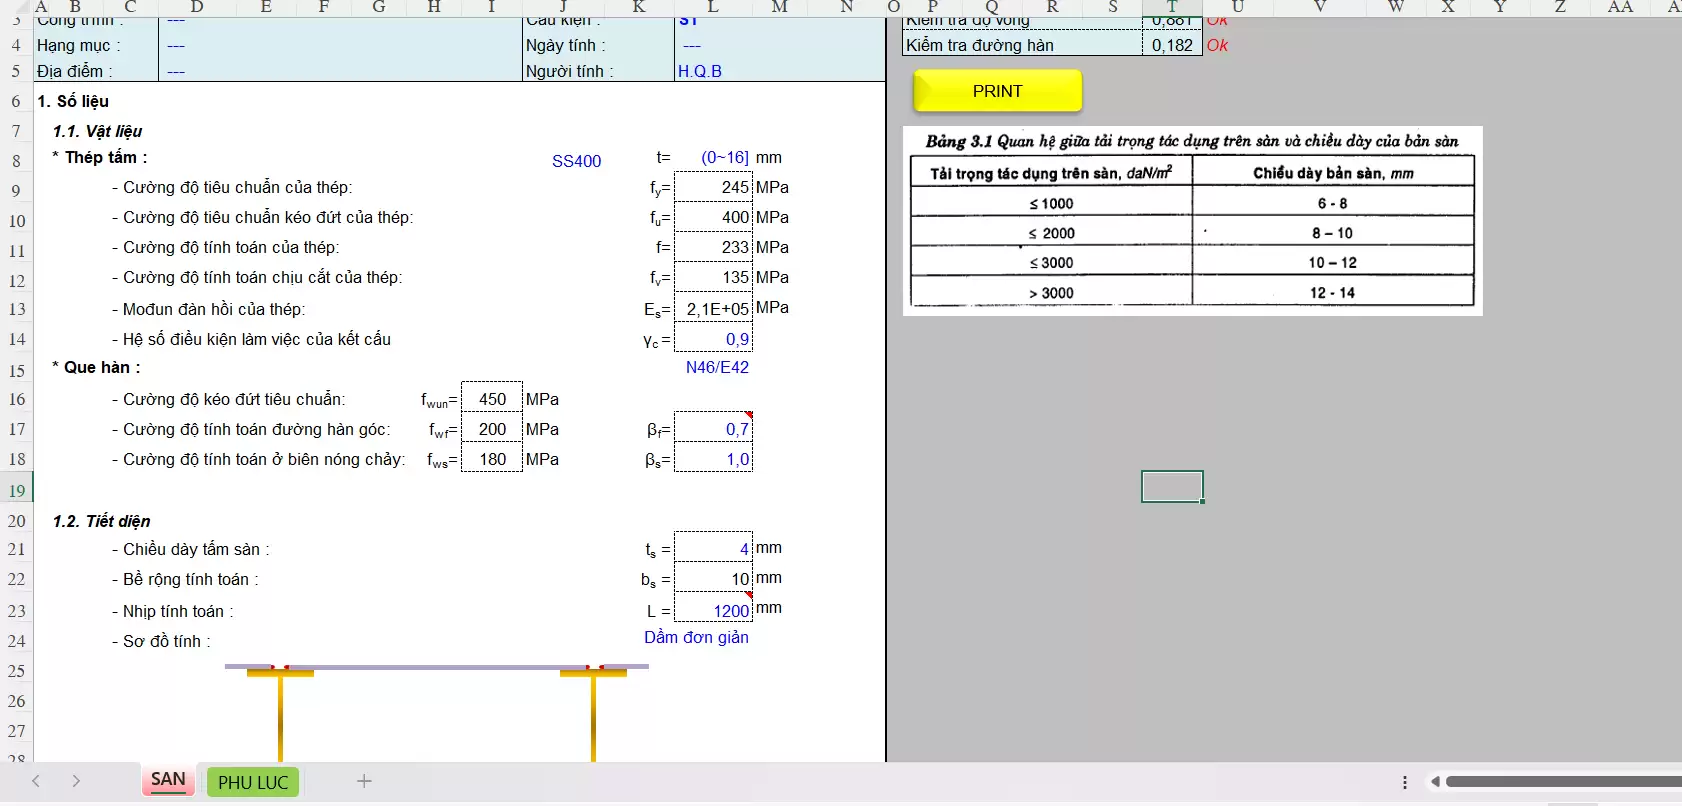
Task: Select row header 19
Action: click(x=17, y=491)
